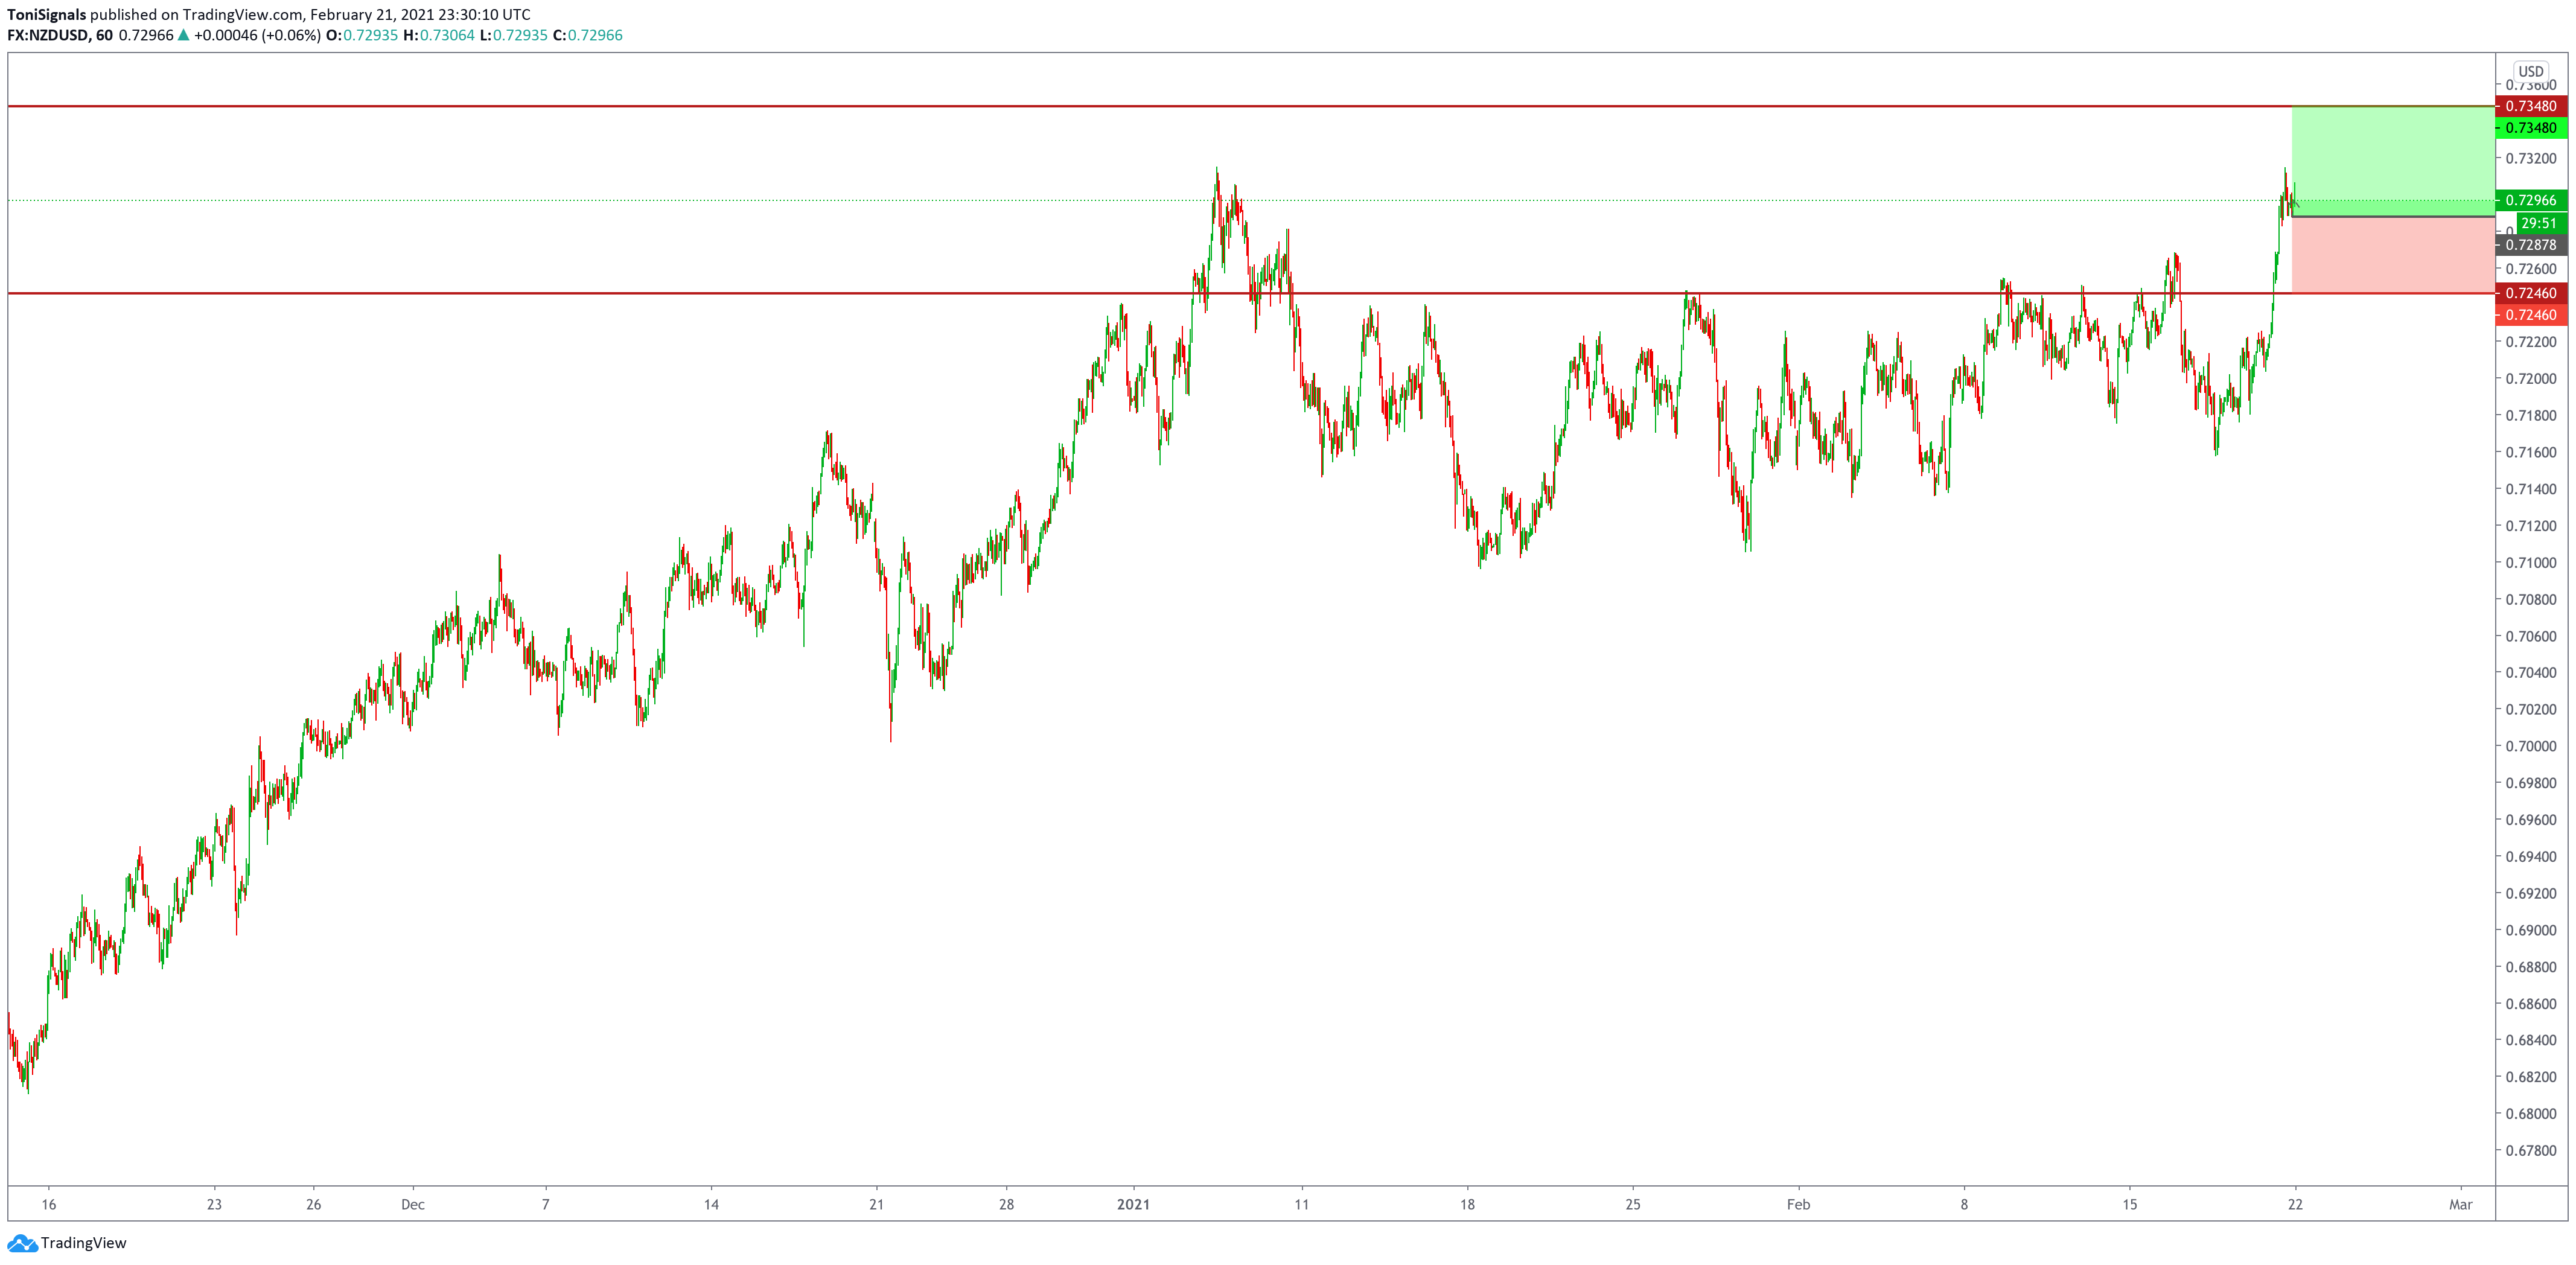The image size is (2576, 1265).
Task: Click the Dec label on time axis
Action: tap(412, 1204)
